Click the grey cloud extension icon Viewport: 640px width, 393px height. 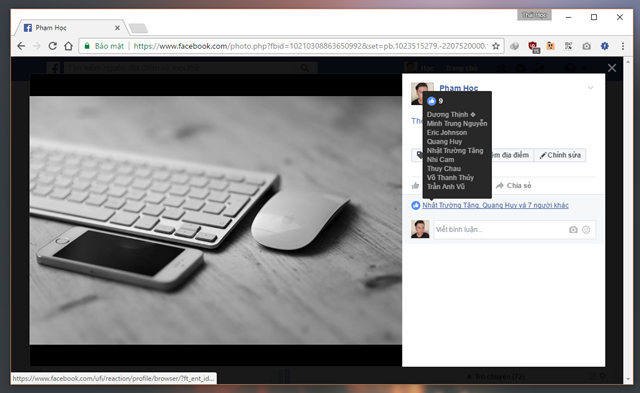[515, 46]
